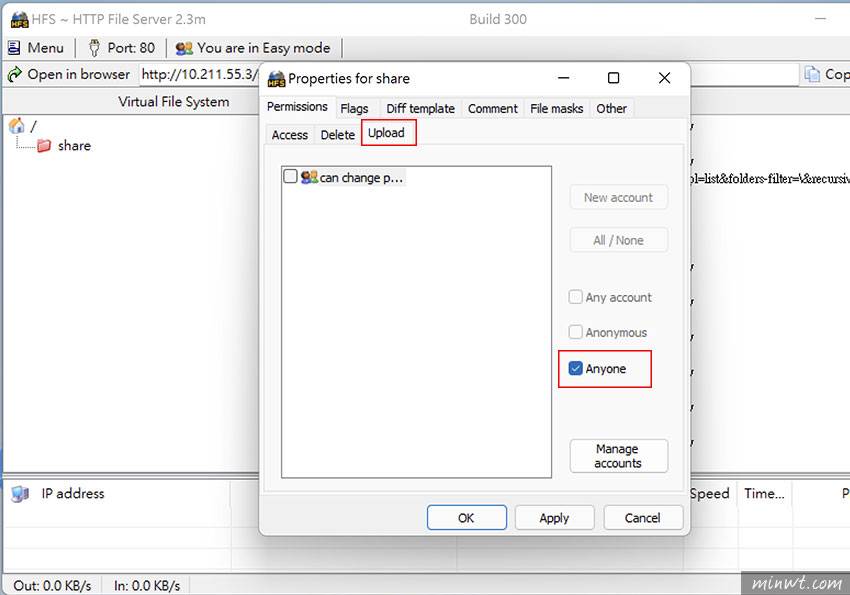Select the red share folder icon

click(44, 146)
